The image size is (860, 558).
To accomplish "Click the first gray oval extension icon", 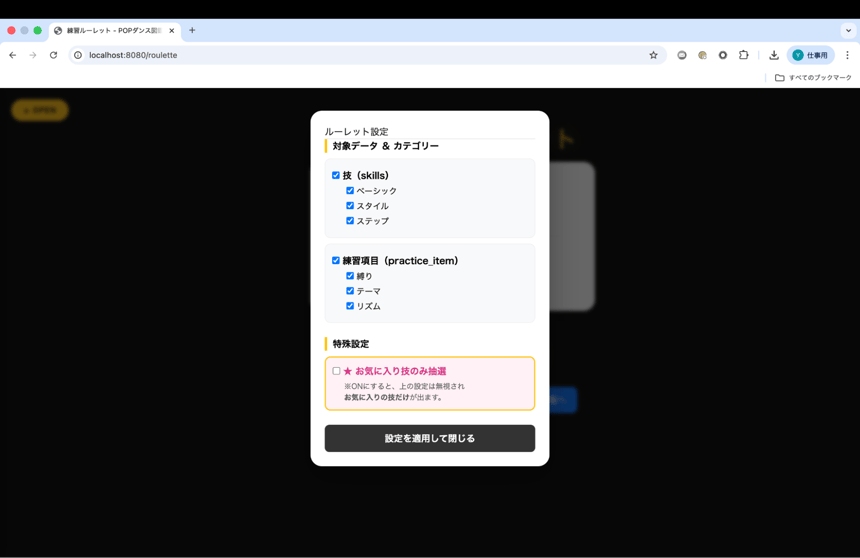I will click(682, 55).
